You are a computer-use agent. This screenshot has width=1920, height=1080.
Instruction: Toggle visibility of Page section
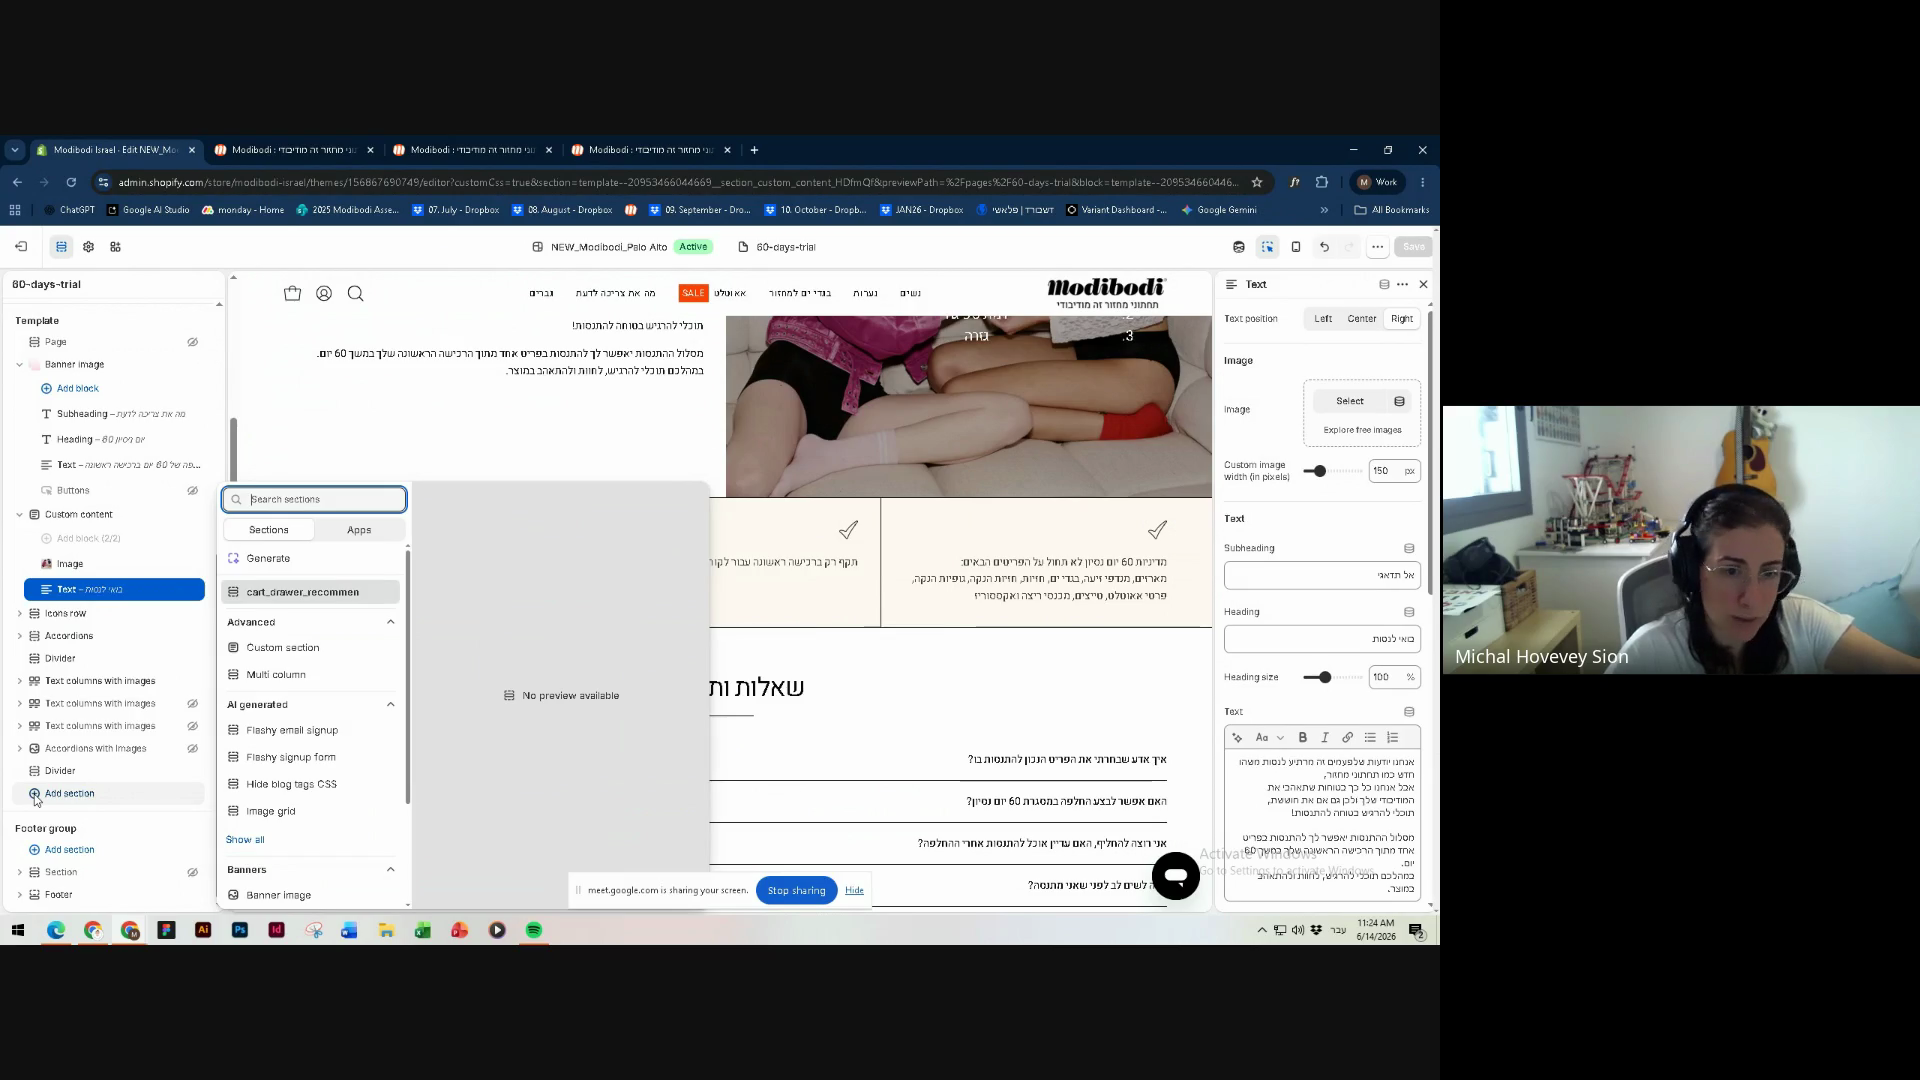pyautogui.click(x=192, y=342)
